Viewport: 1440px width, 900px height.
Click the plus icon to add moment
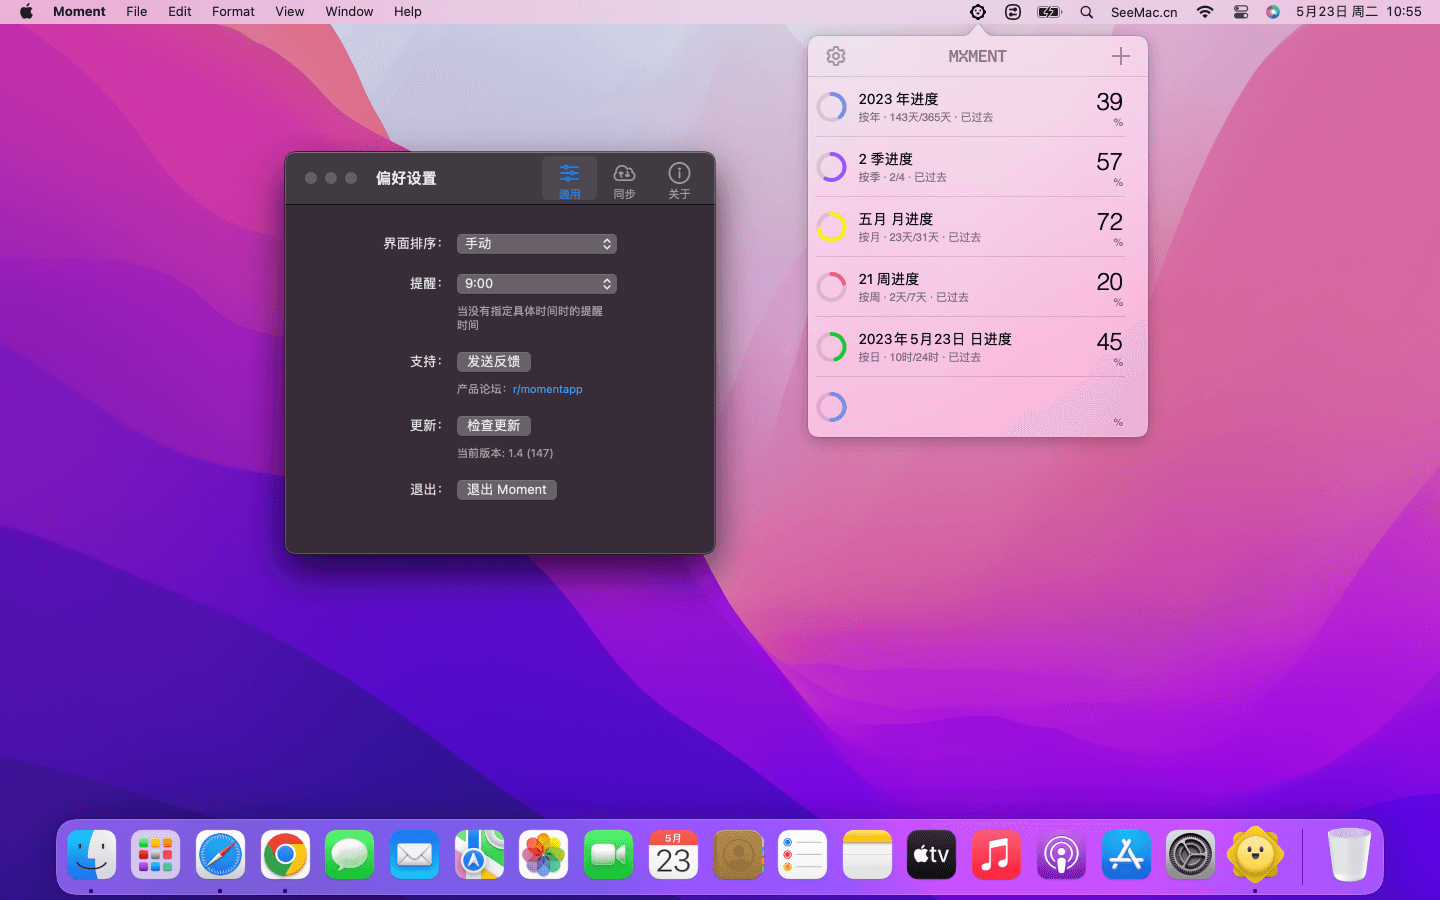click(x=1120, y=56)
